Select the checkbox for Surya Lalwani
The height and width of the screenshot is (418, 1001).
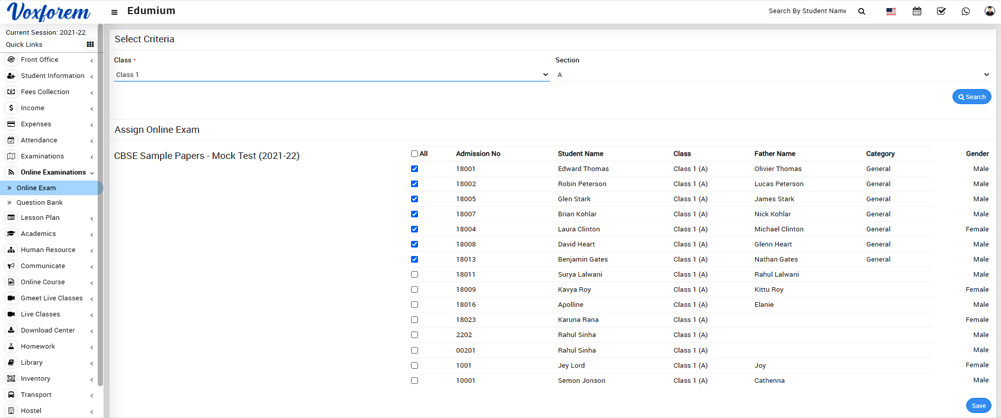point(414,275)
